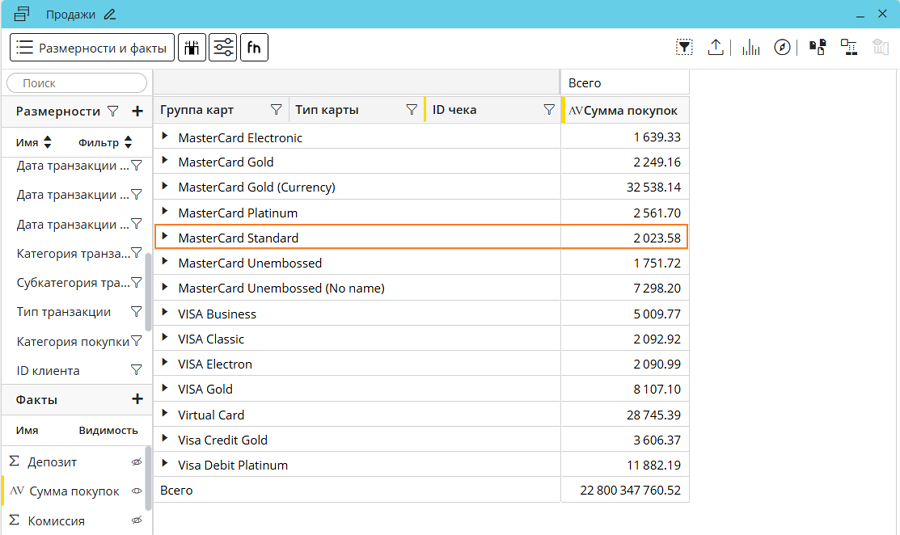Open the fn formula editor button
900x535 pixels.
(x=254, y=47)
